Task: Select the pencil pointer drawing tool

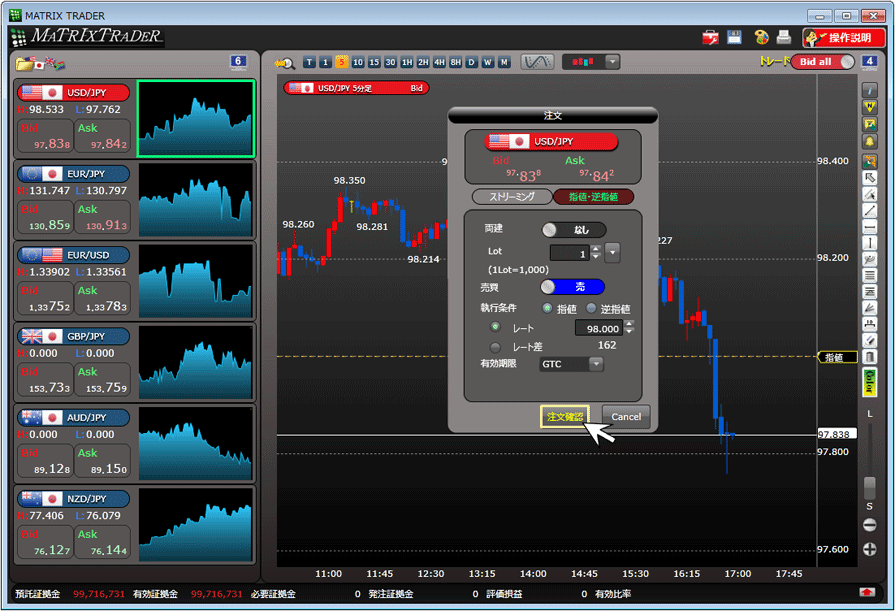Action: [x=869, y=195]
